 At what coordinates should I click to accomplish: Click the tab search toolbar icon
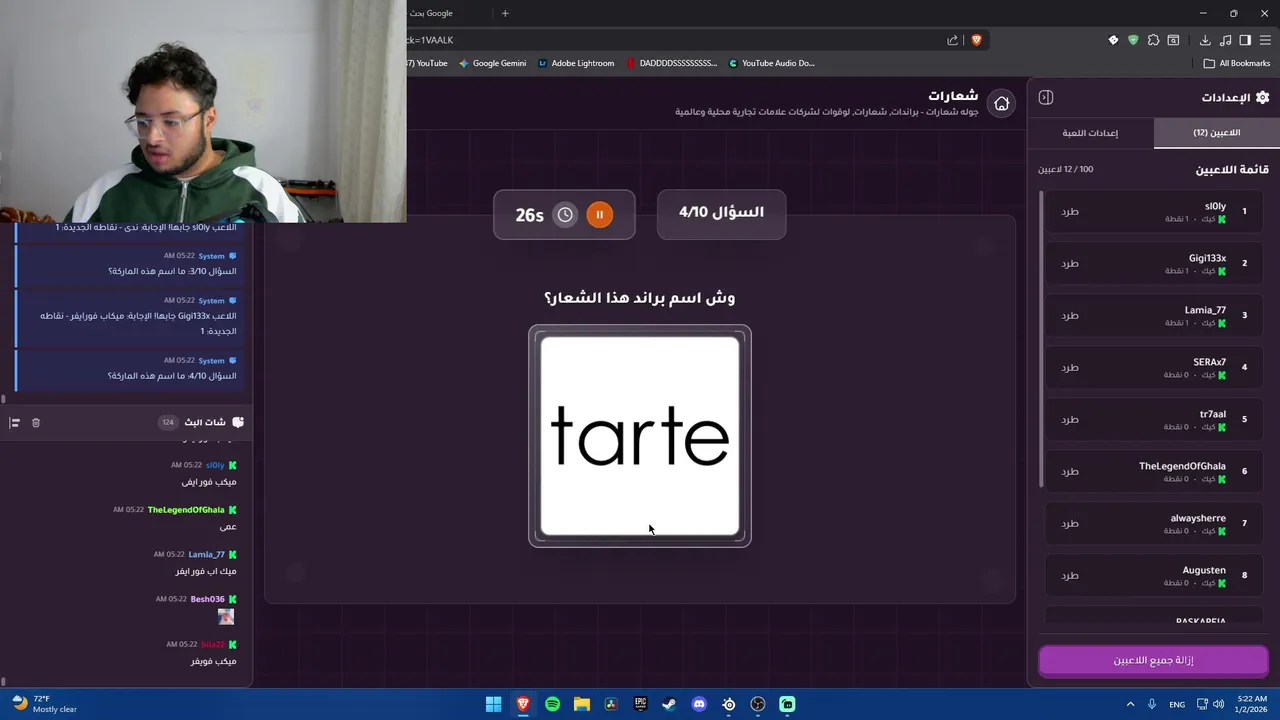(1173, 40)
